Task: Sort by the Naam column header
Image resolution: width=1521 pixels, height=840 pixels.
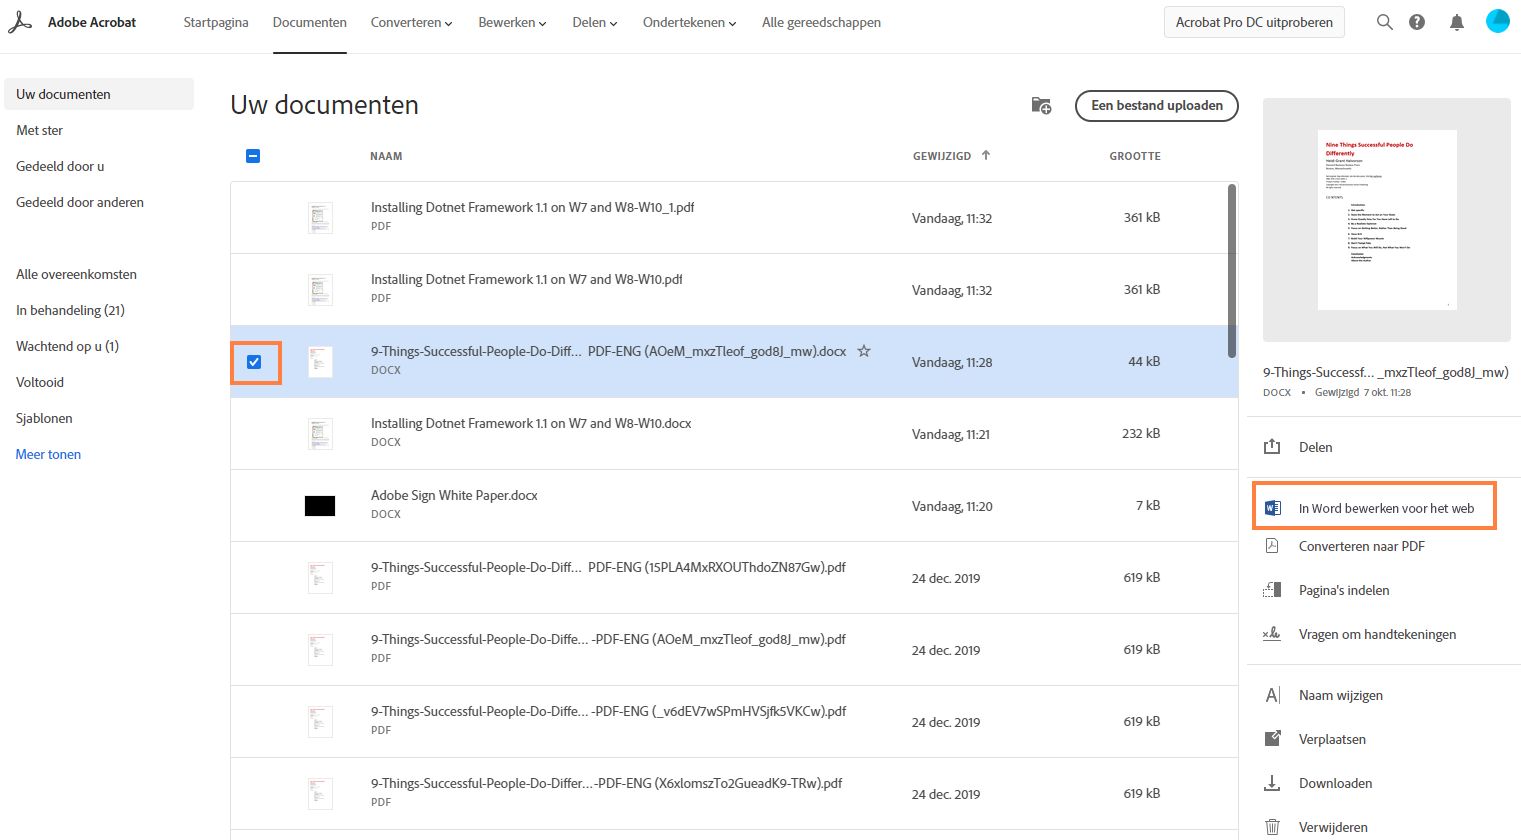Action: 386,156
